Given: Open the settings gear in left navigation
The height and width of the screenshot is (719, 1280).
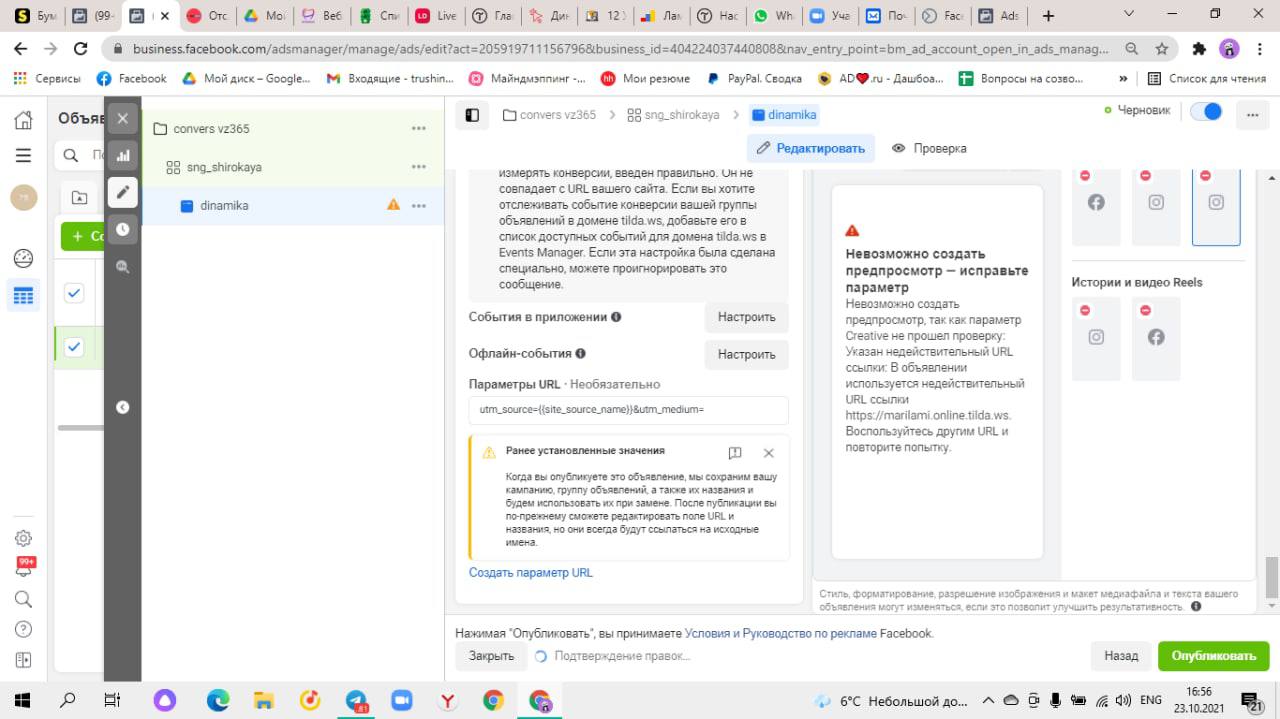Looking at the screenshot, I should click(x=23, y=538).
